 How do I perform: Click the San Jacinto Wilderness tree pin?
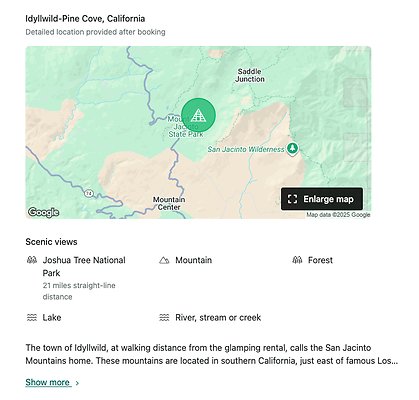click(293, 149)
